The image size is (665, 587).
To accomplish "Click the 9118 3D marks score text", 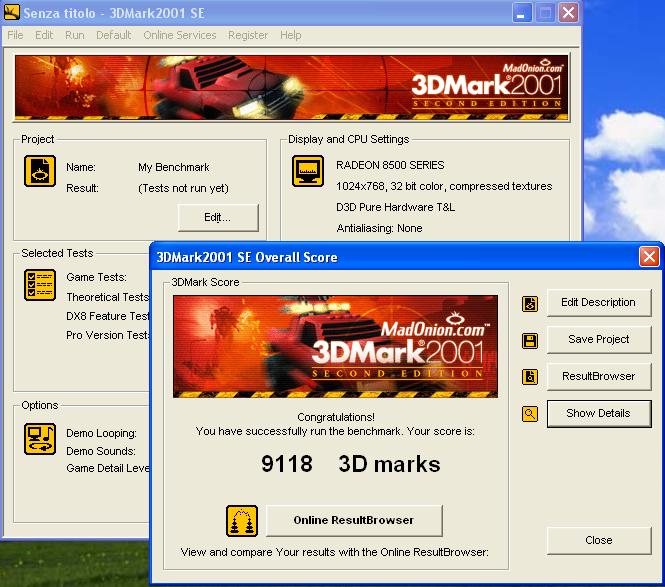I will pyautogui.click(x=351, y=464).
